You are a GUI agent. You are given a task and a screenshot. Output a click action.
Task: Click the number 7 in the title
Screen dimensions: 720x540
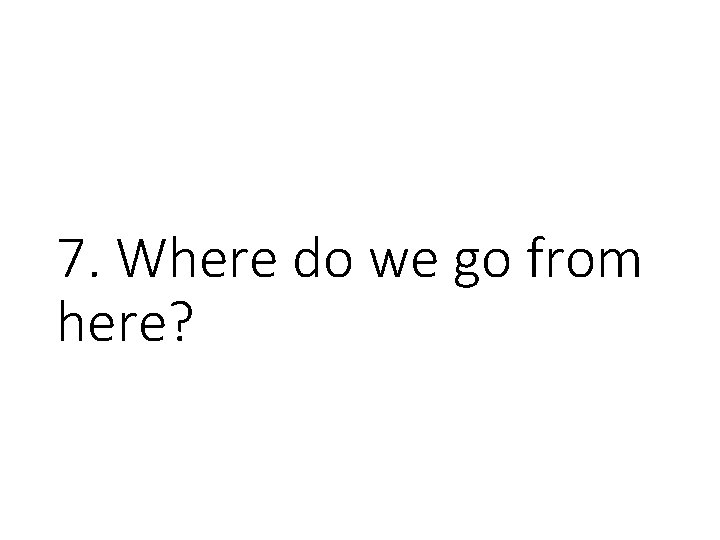click(72, 262)
